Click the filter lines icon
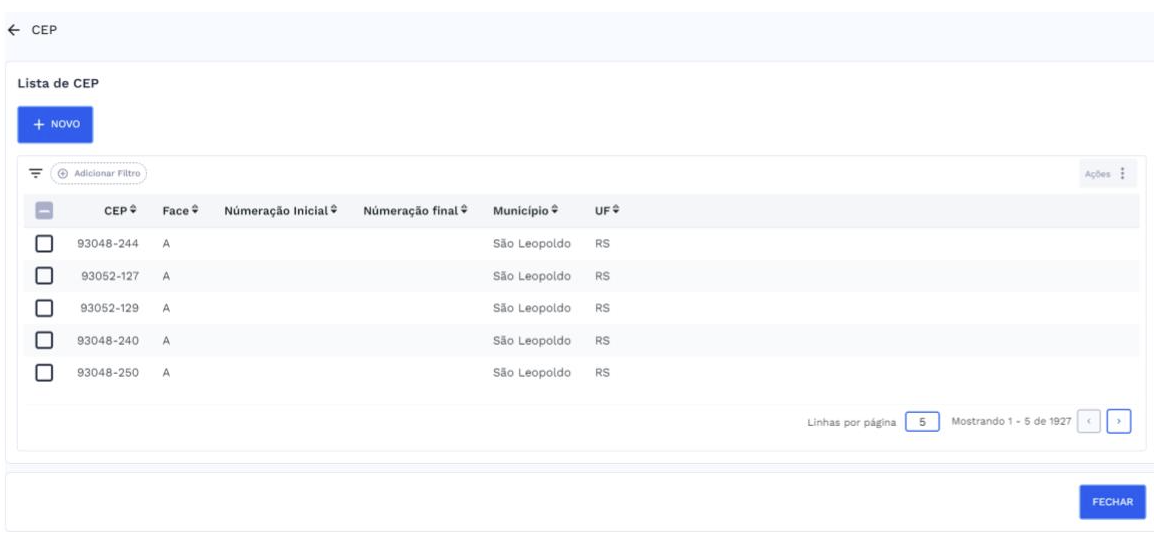This screenshot has height=536, width=1154. click(36, 174)
